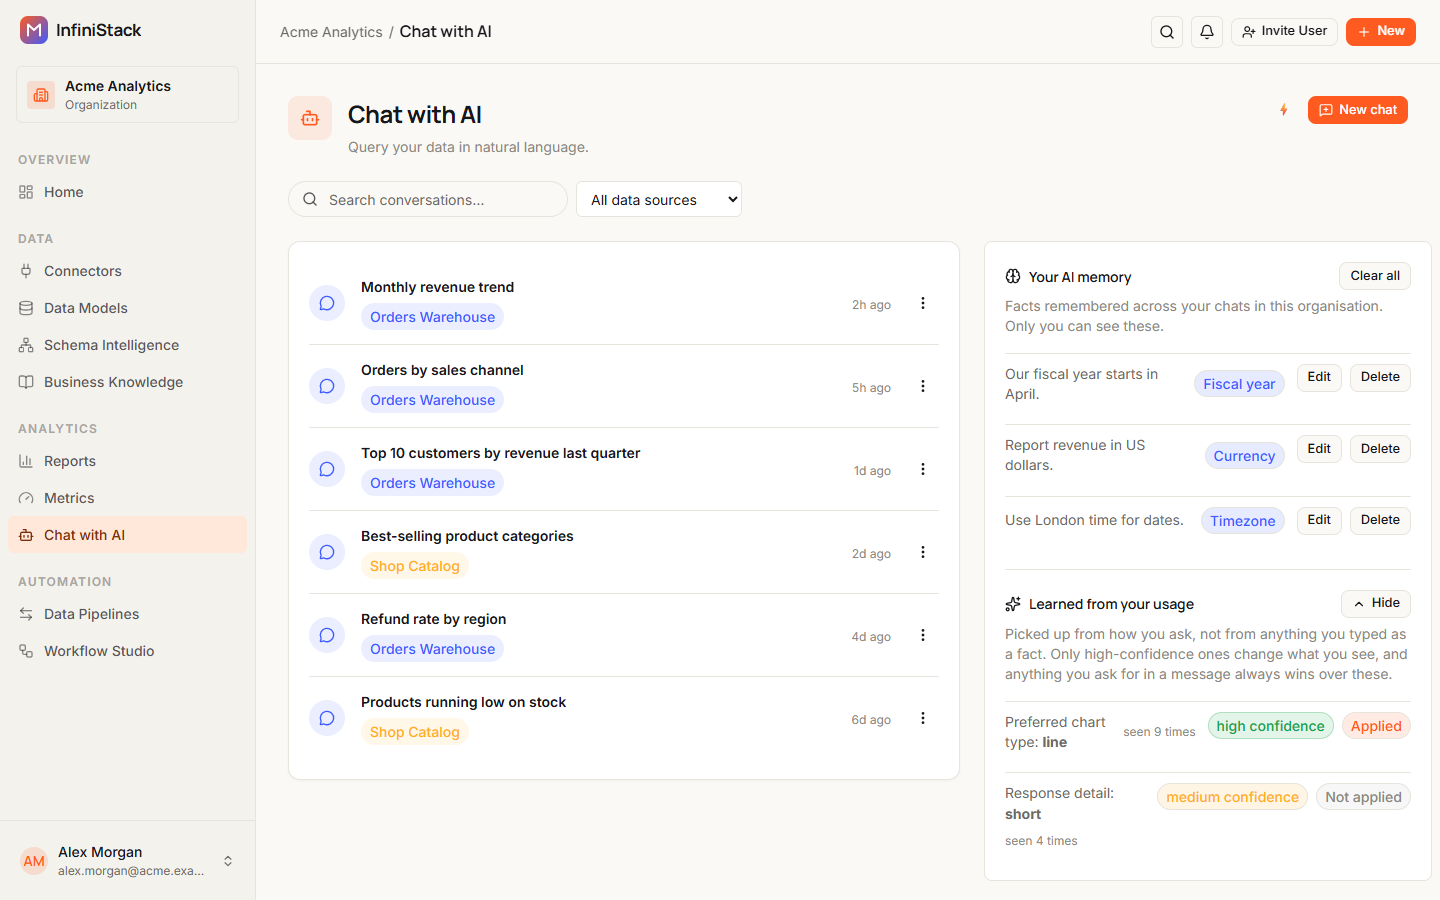Click chat bubble icon of Monthly revenue trend
1440x900 pixels.
[327, 303]
